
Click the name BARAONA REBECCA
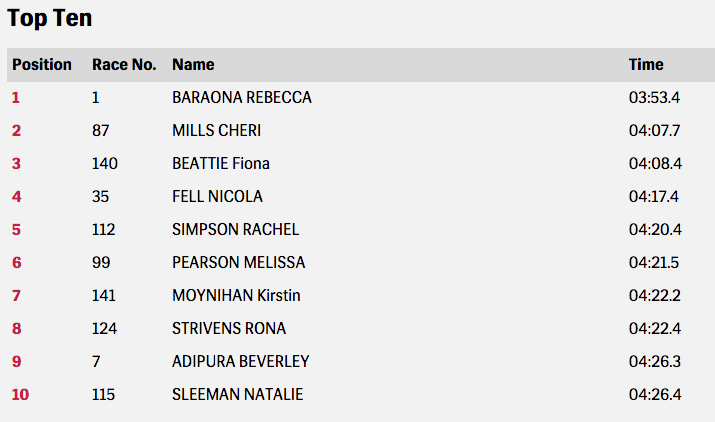coord(242,98)
